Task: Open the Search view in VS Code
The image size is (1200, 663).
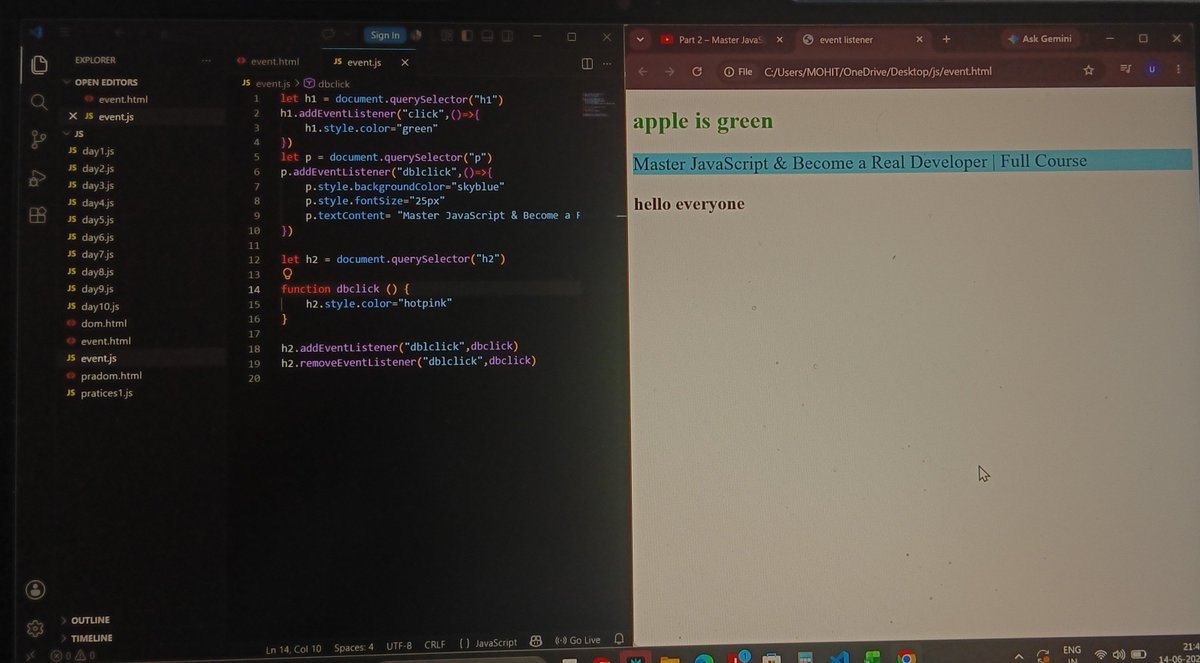Action: pos(38,102)
